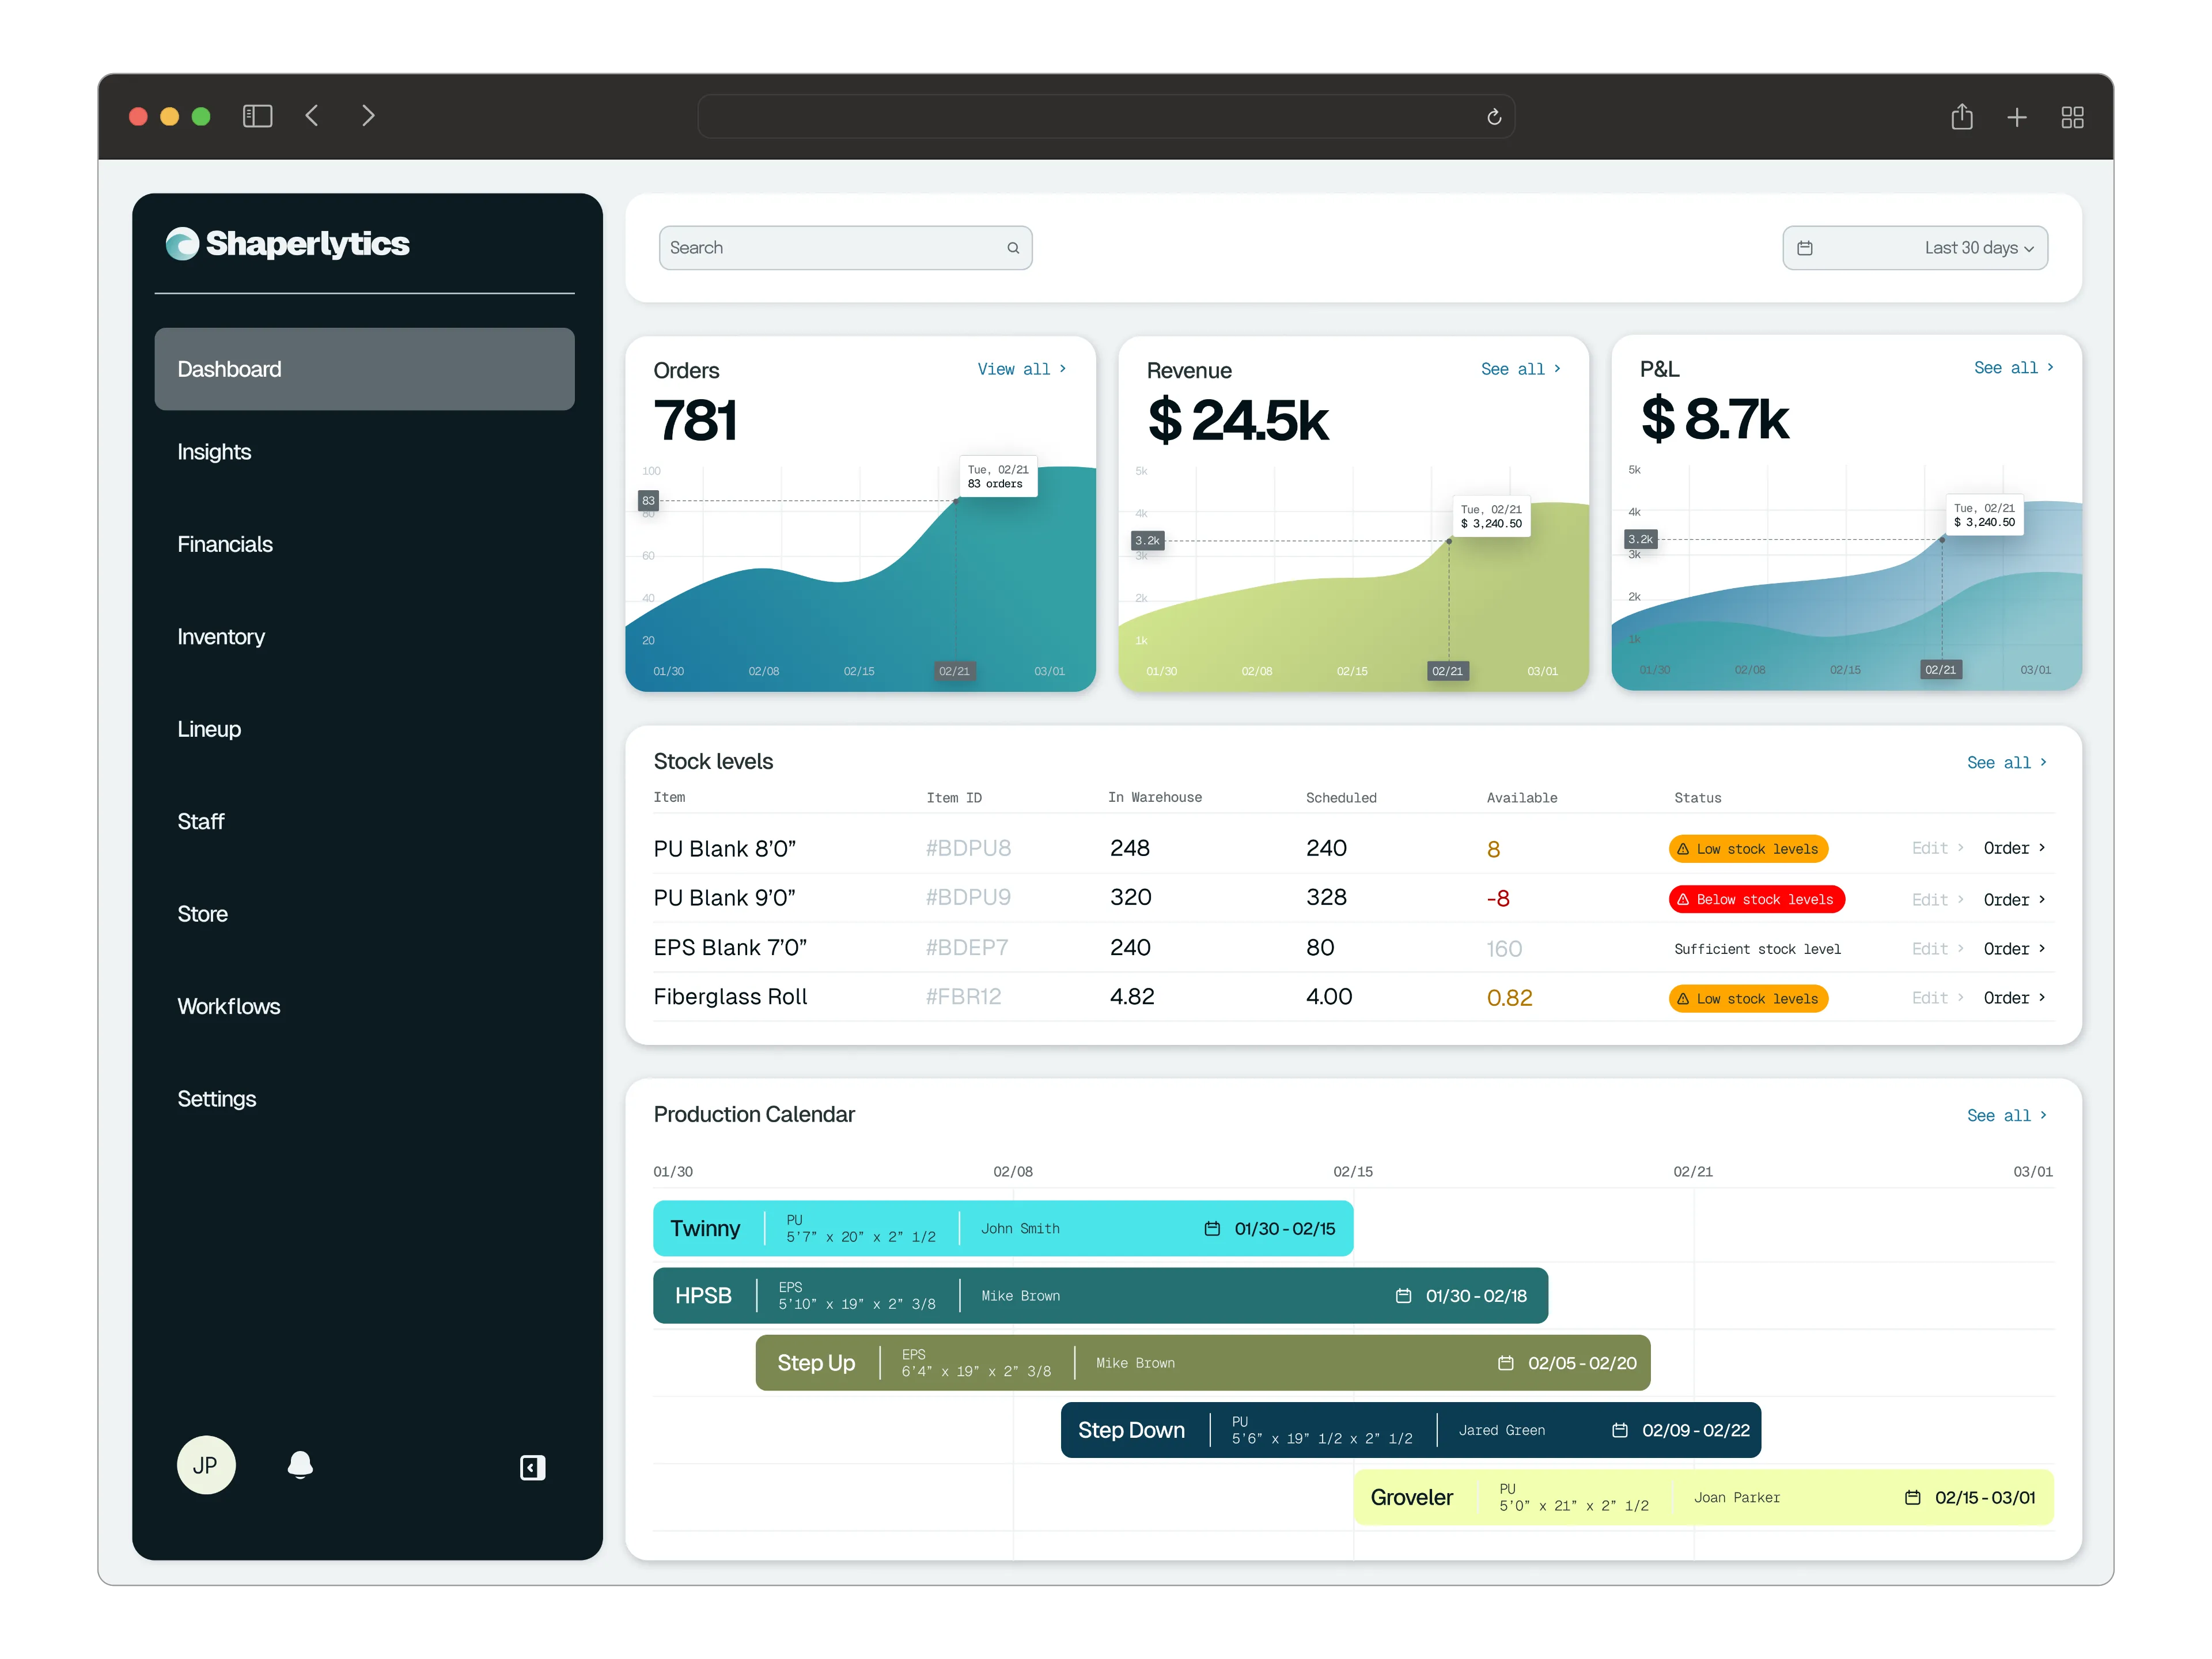Order Fiberglass Roll item

pyautogui.click(x=2014, y=997)
